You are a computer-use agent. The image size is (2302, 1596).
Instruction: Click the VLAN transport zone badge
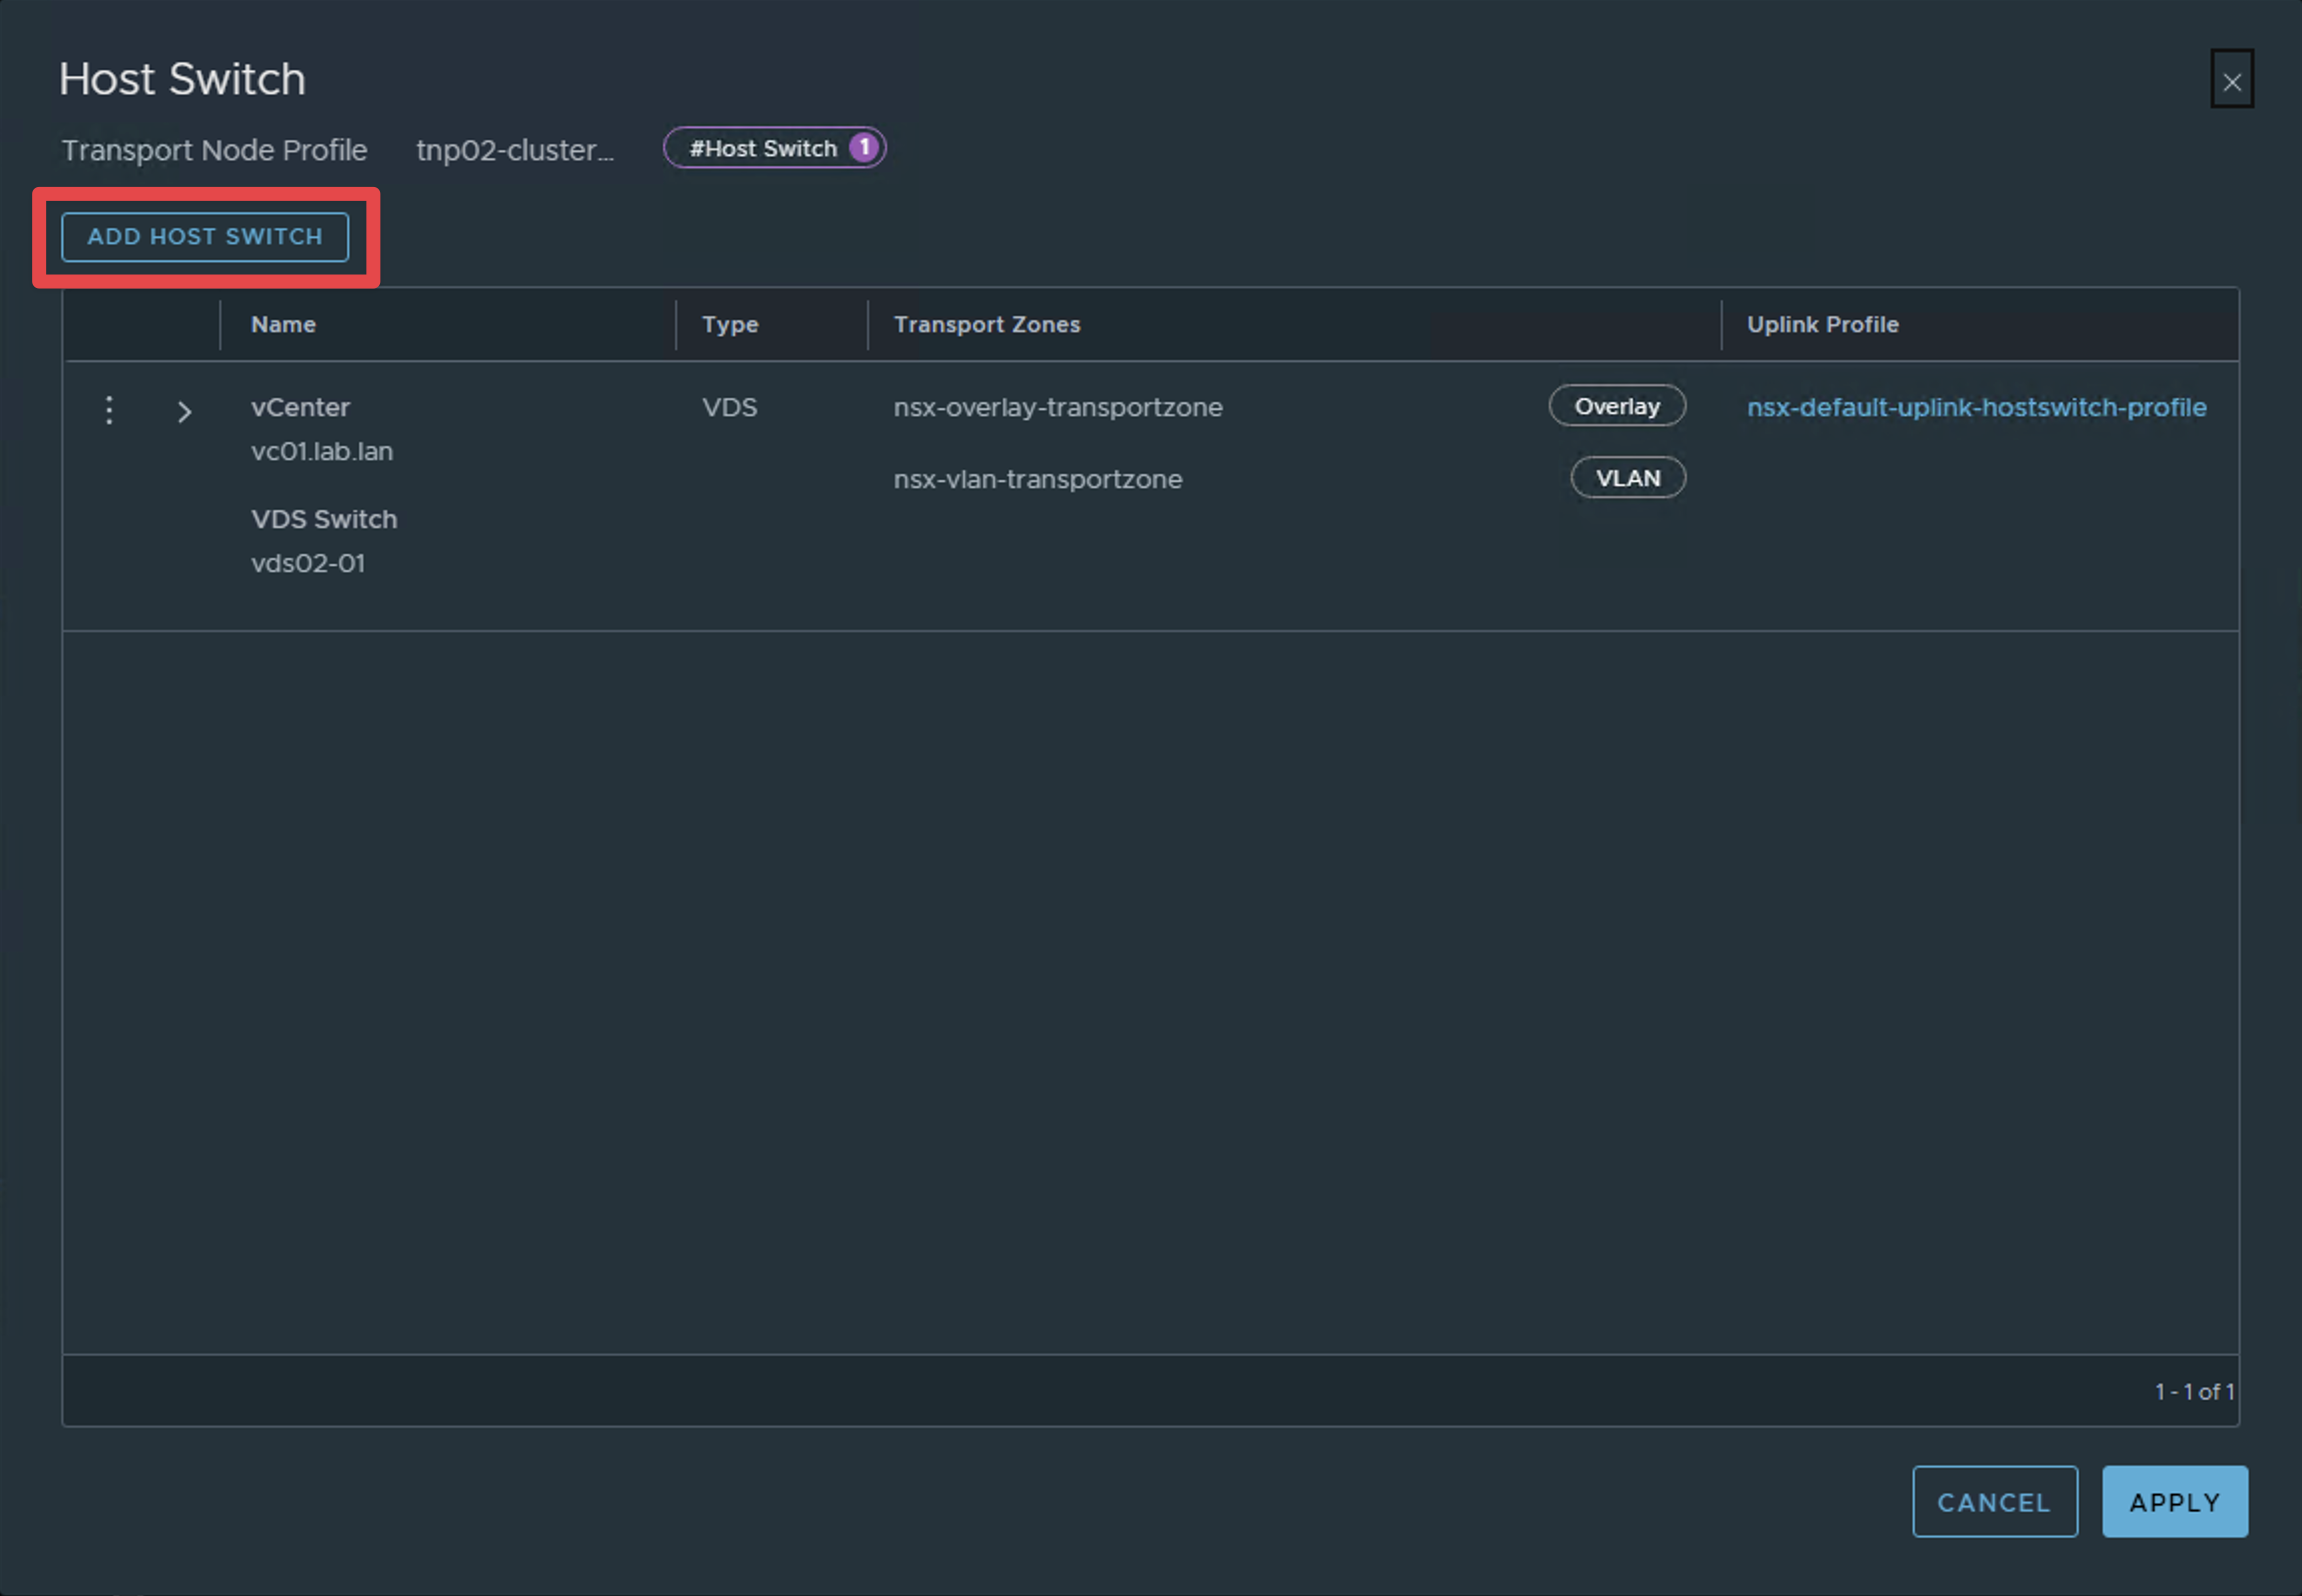[x=1627, y=477]
